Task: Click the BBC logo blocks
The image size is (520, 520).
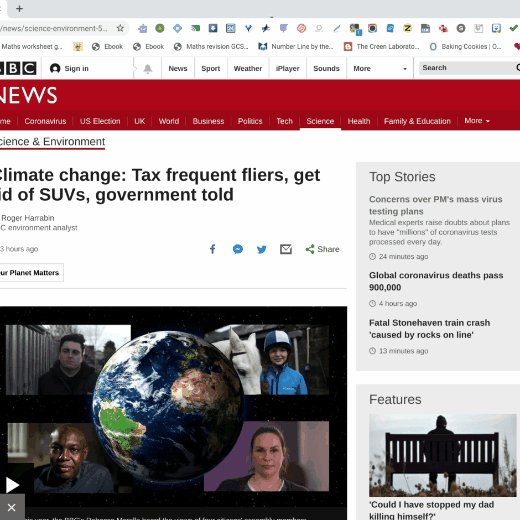Action: (18, 68)
